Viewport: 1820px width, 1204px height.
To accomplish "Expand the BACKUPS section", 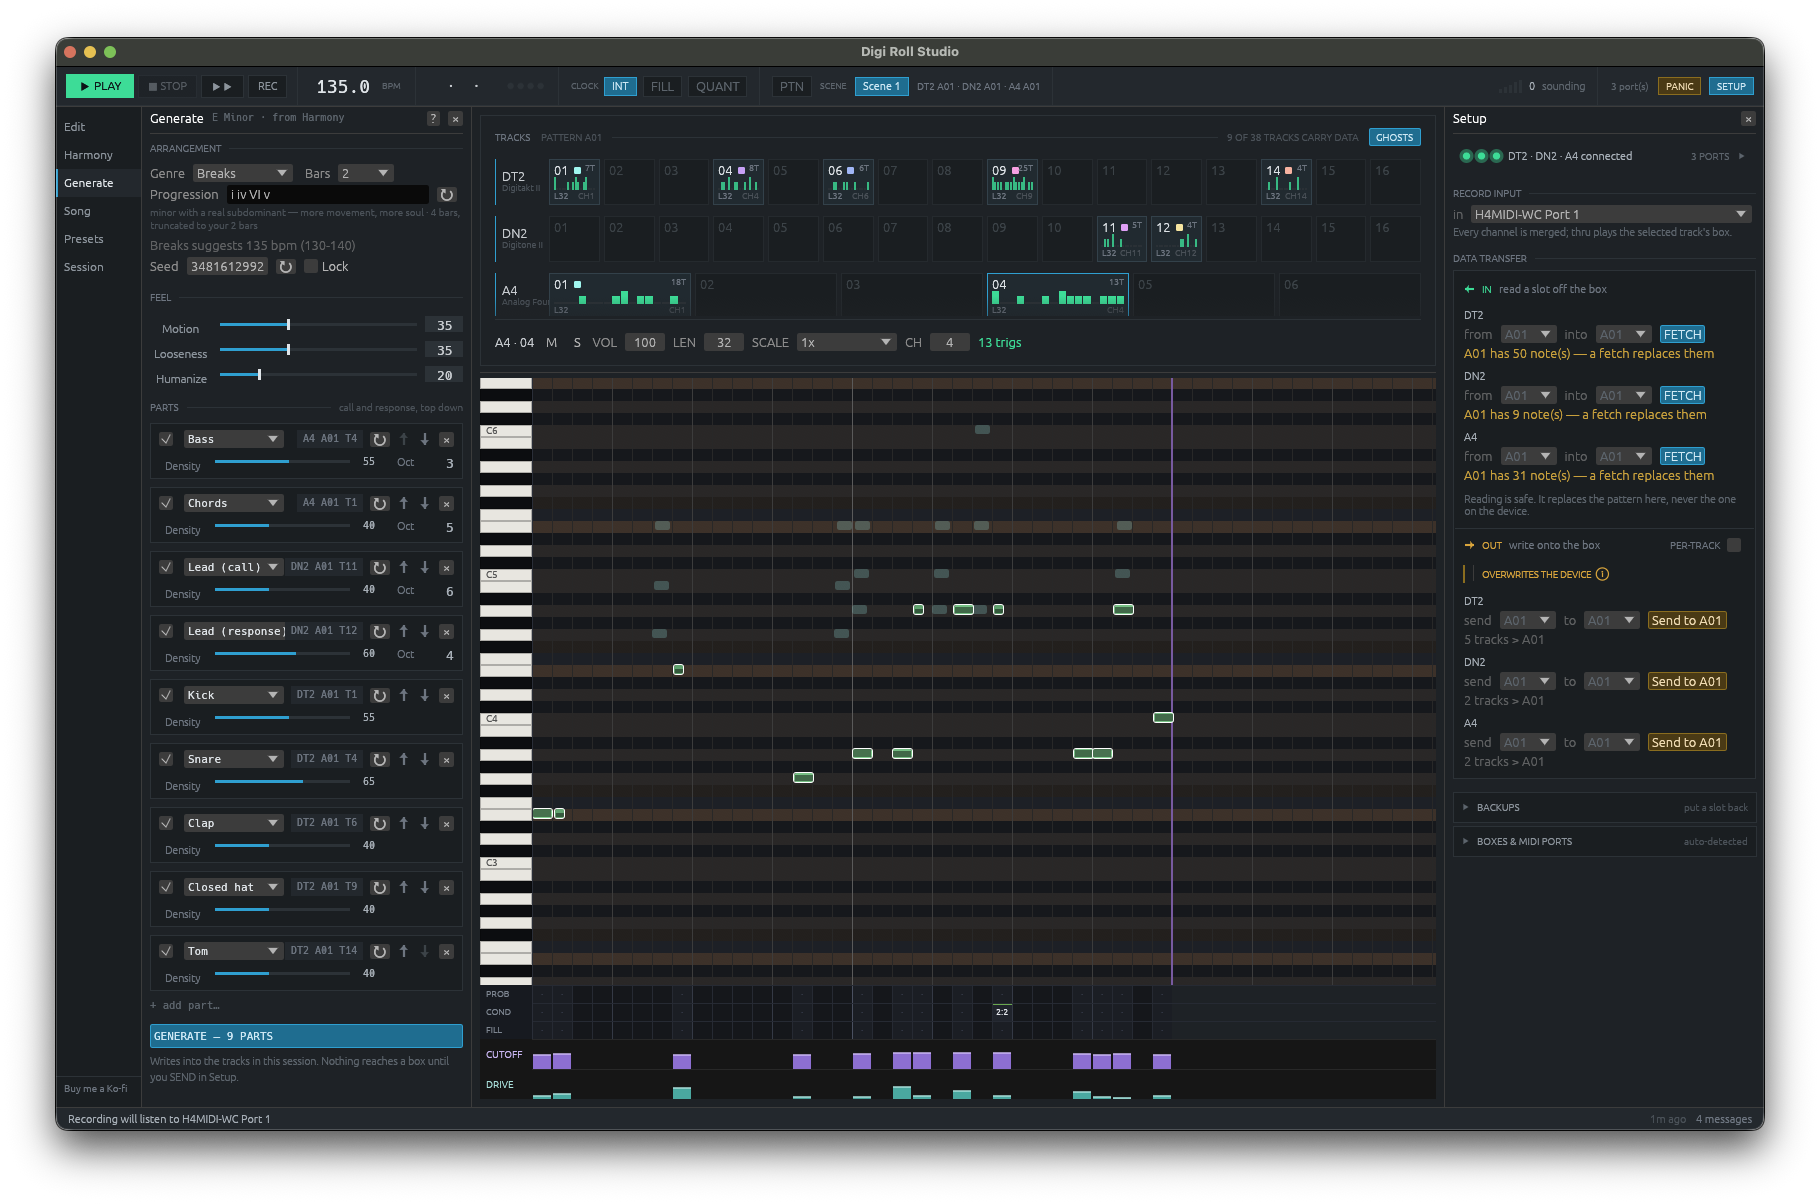I will [1604, 808].
